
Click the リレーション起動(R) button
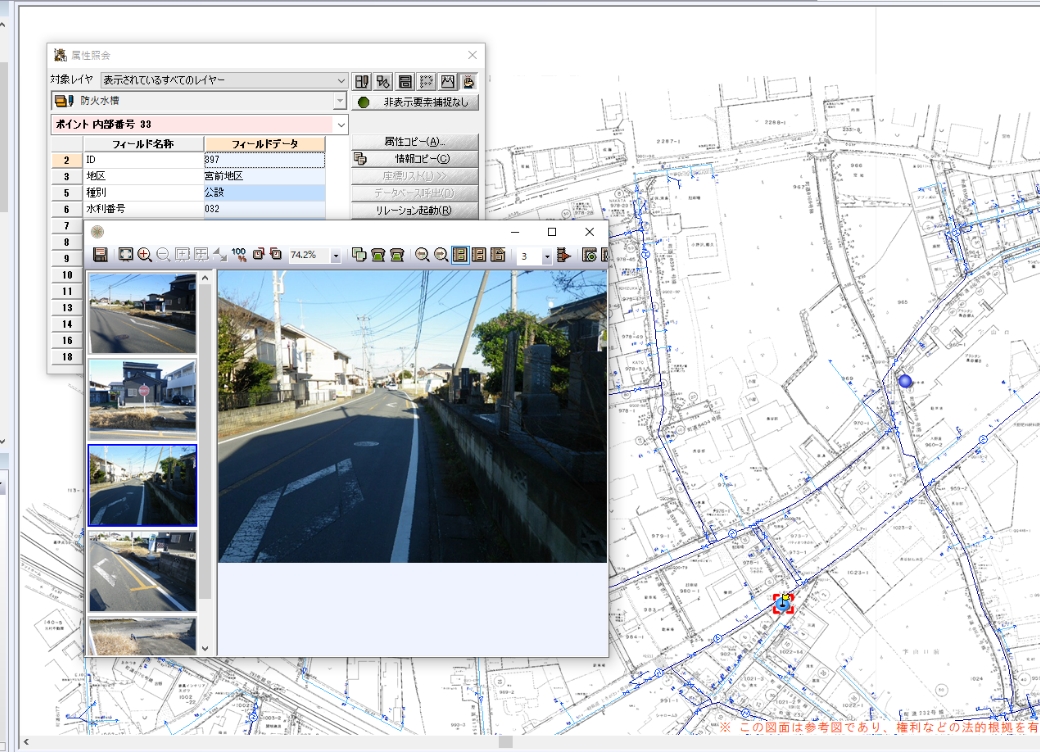415,210
